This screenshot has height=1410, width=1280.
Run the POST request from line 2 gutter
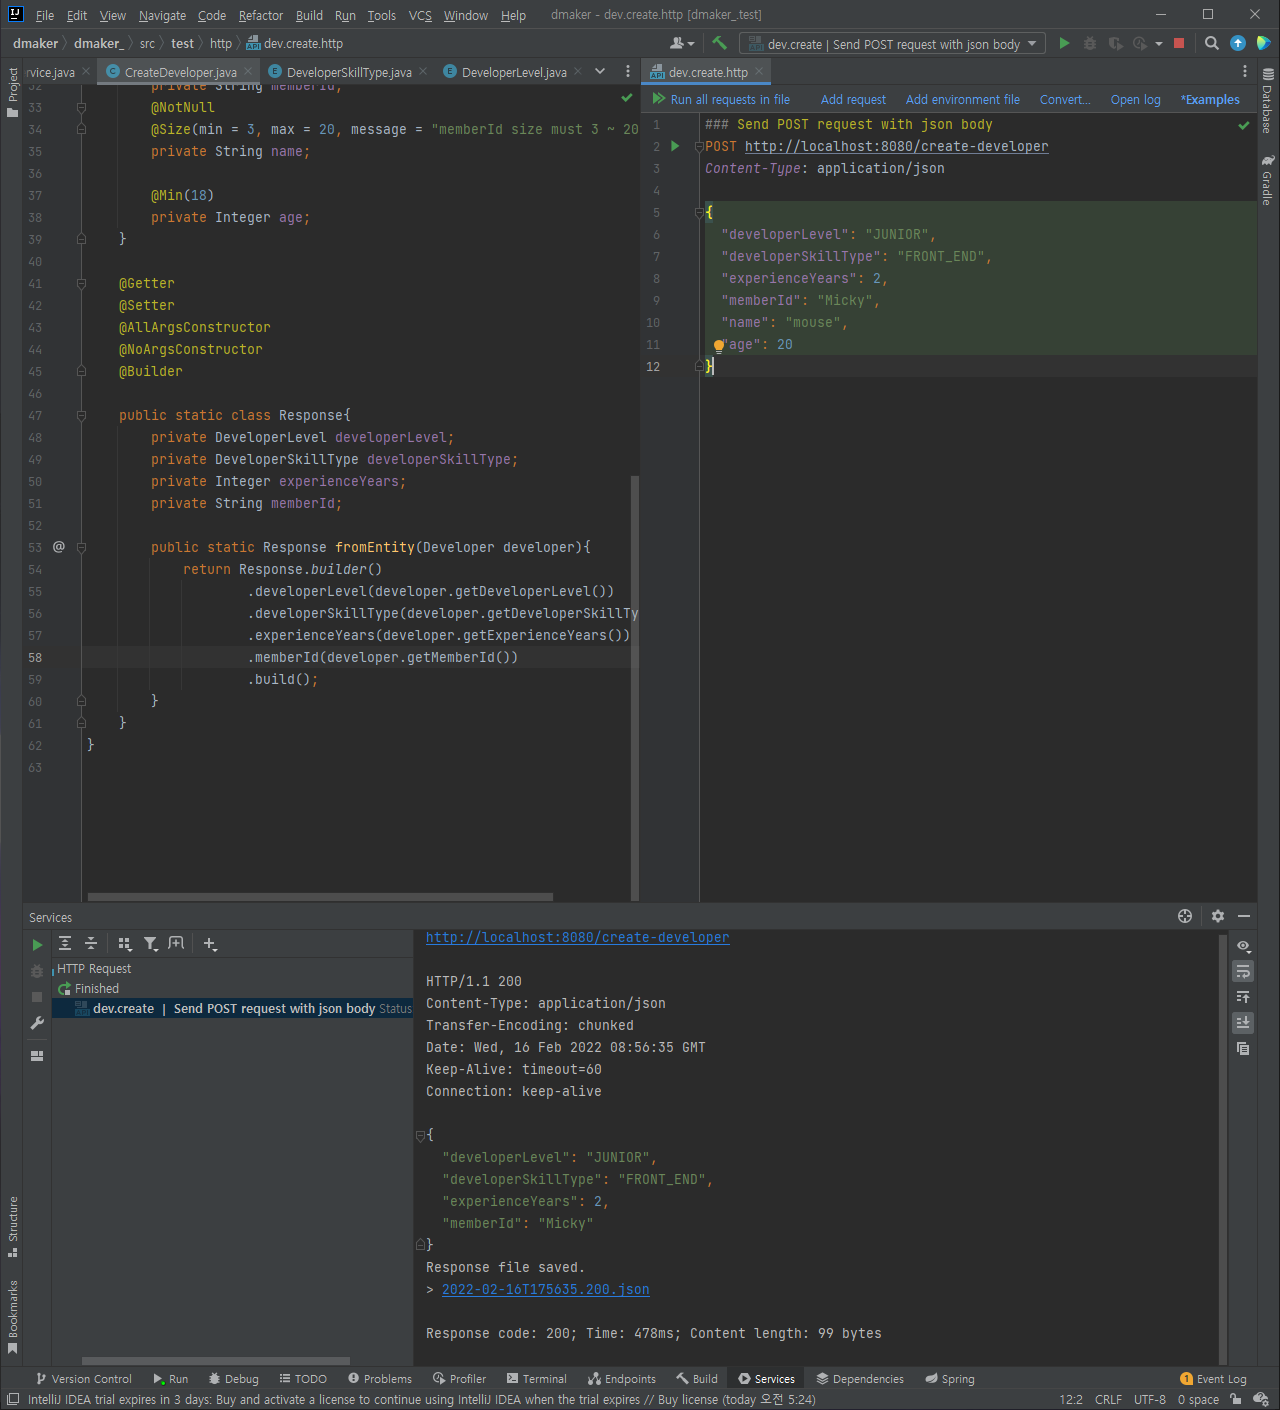675,146
